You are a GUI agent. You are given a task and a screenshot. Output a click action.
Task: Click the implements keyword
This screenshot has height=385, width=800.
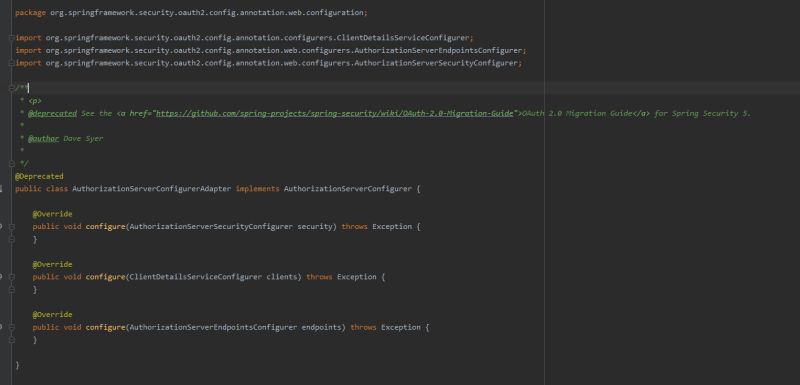pyautogui.click(x=258, y=189)
